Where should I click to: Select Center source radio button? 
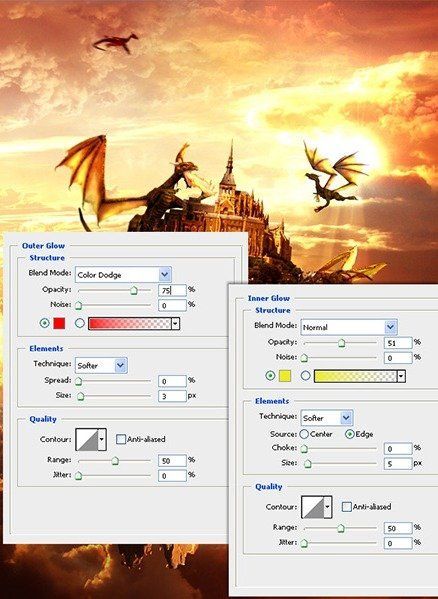304,434
